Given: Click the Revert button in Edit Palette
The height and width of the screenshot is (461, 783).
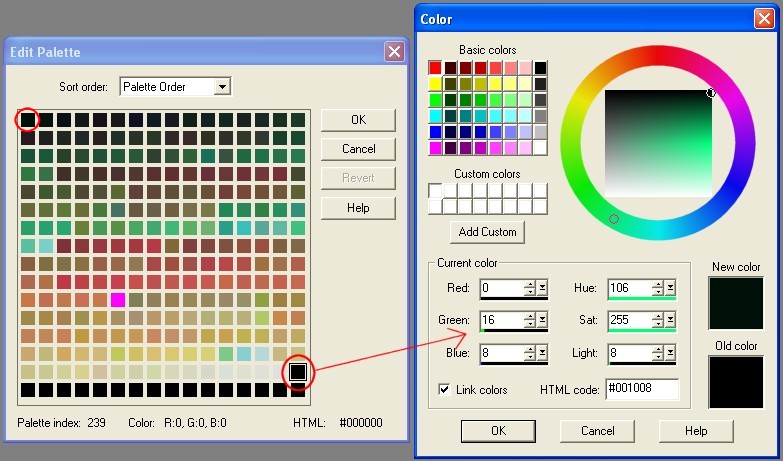Looking at the screenshot, I should click(358, 178).
